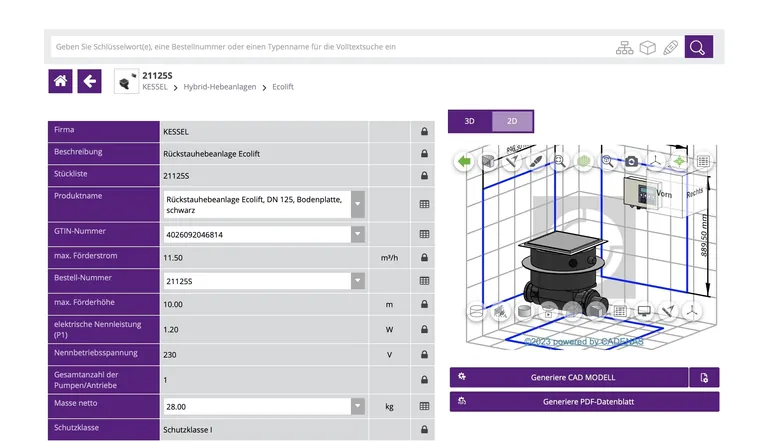The width and height of the screenshot is (768, 441).
Task: Open Hybrid-Hebeanlagen breadcrumb
Action: click(x=222, y=88)
